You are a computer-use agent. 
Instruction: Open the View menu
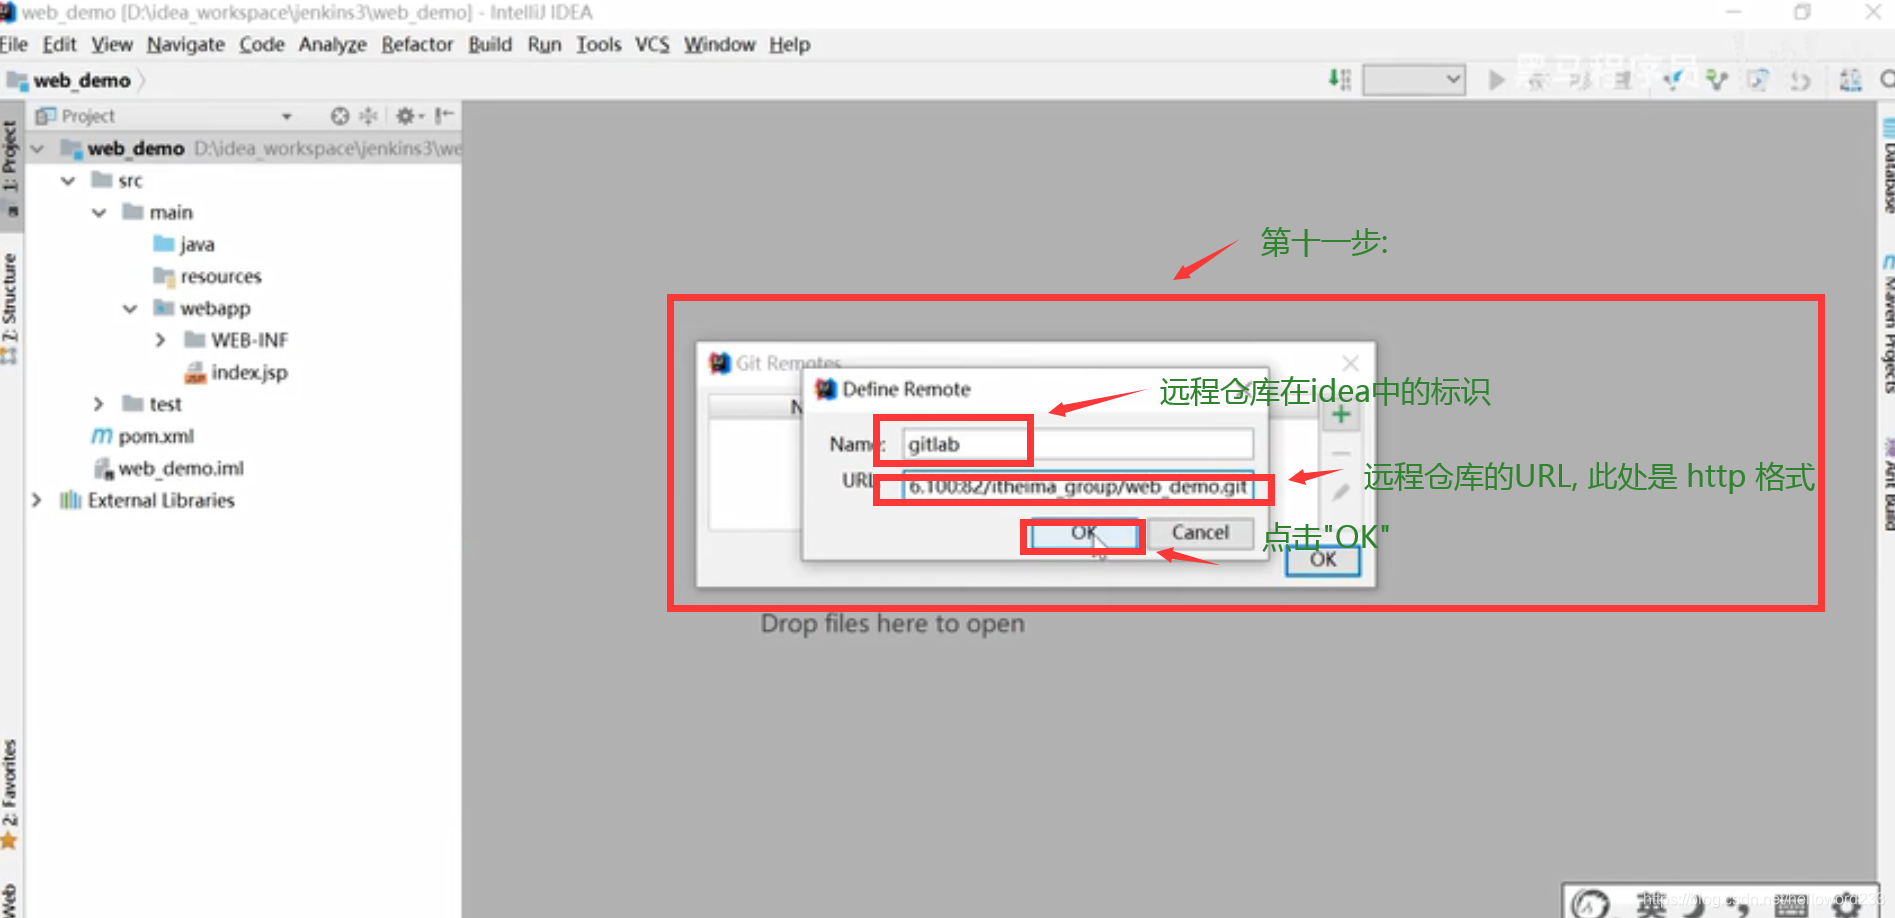pyautogui.click(x=112, y=45)
